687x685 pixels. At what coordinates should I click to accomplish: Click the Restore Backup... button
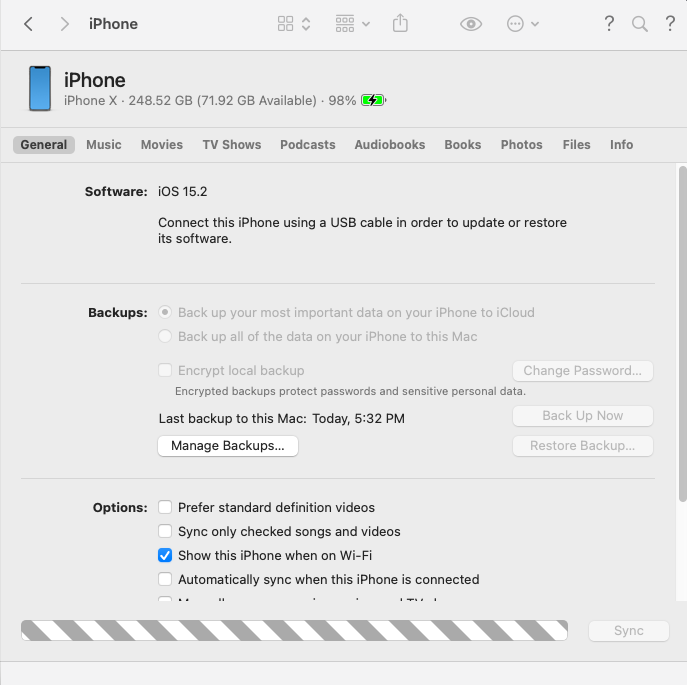[x=583, y=446]
